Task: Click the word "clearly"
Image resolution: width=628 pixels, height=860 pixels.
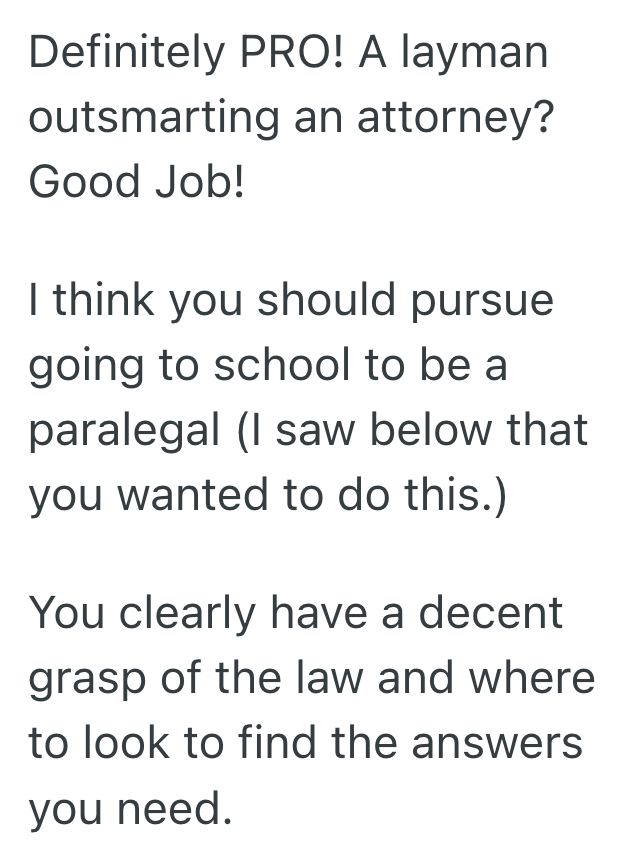Action: pos(199,614)
